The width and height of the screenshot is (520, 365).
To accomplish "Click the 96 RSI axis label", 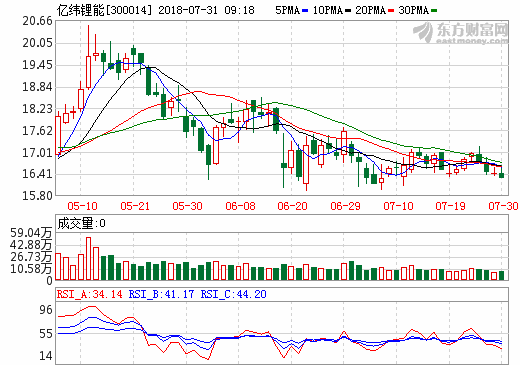I will [x=46, y=310].
